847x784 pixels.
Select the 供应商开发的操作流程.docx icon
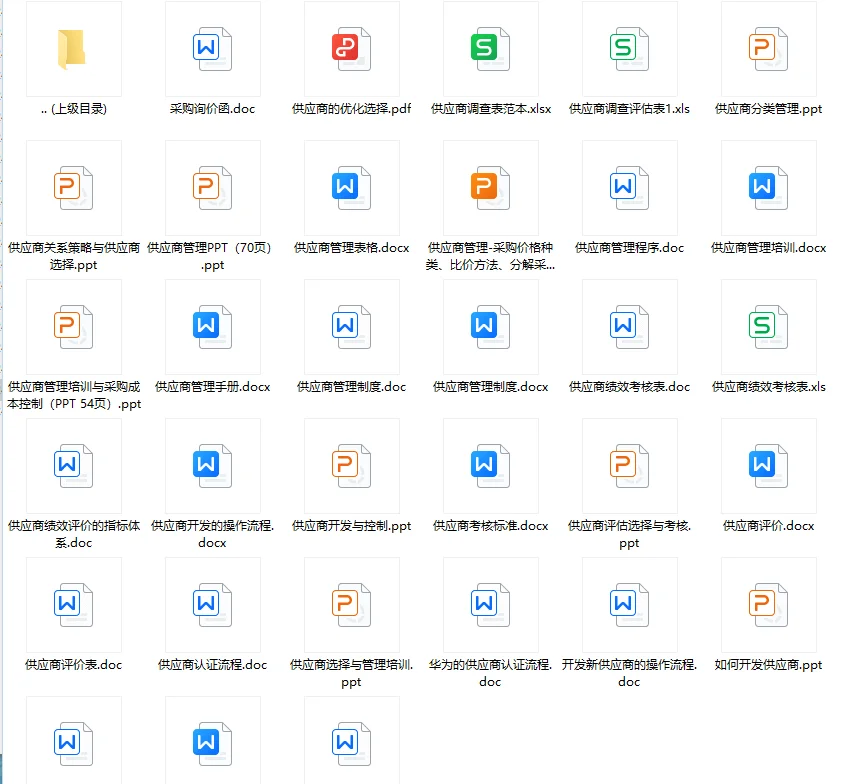212,465
